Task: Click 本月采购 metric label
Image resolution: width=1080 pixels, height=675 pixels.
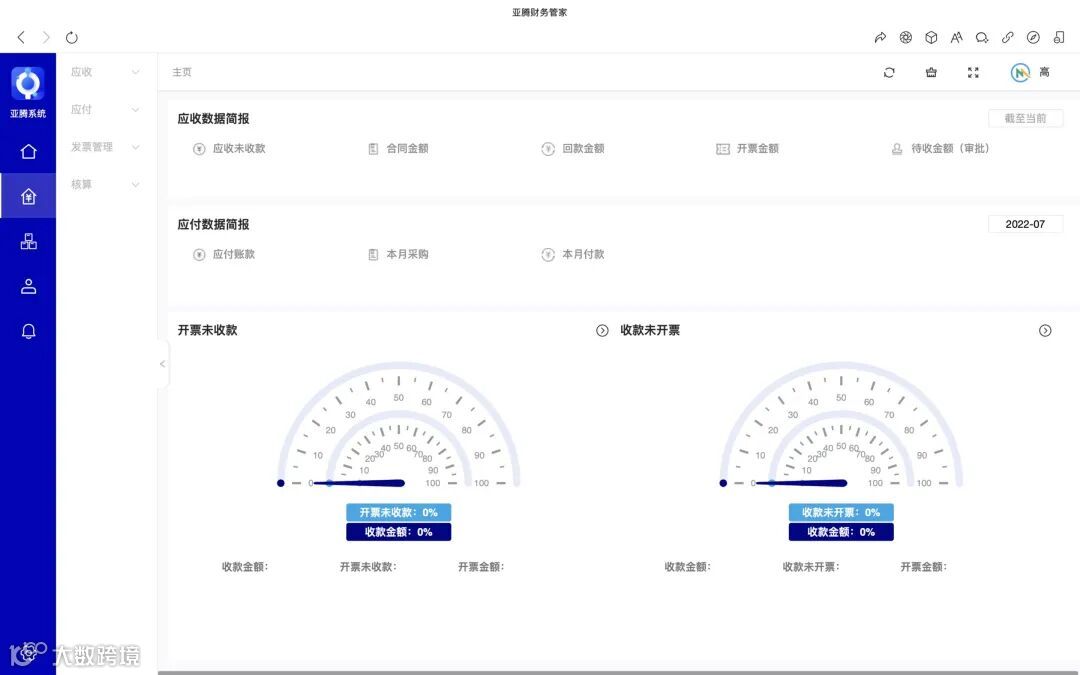Action: pyautogui.click(x=407, y=254)
